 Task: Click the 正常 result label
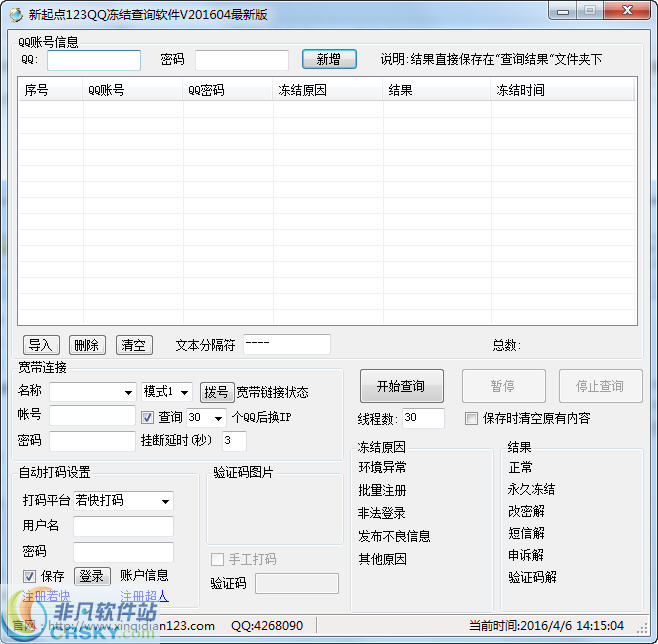click(x=520, y=467)
